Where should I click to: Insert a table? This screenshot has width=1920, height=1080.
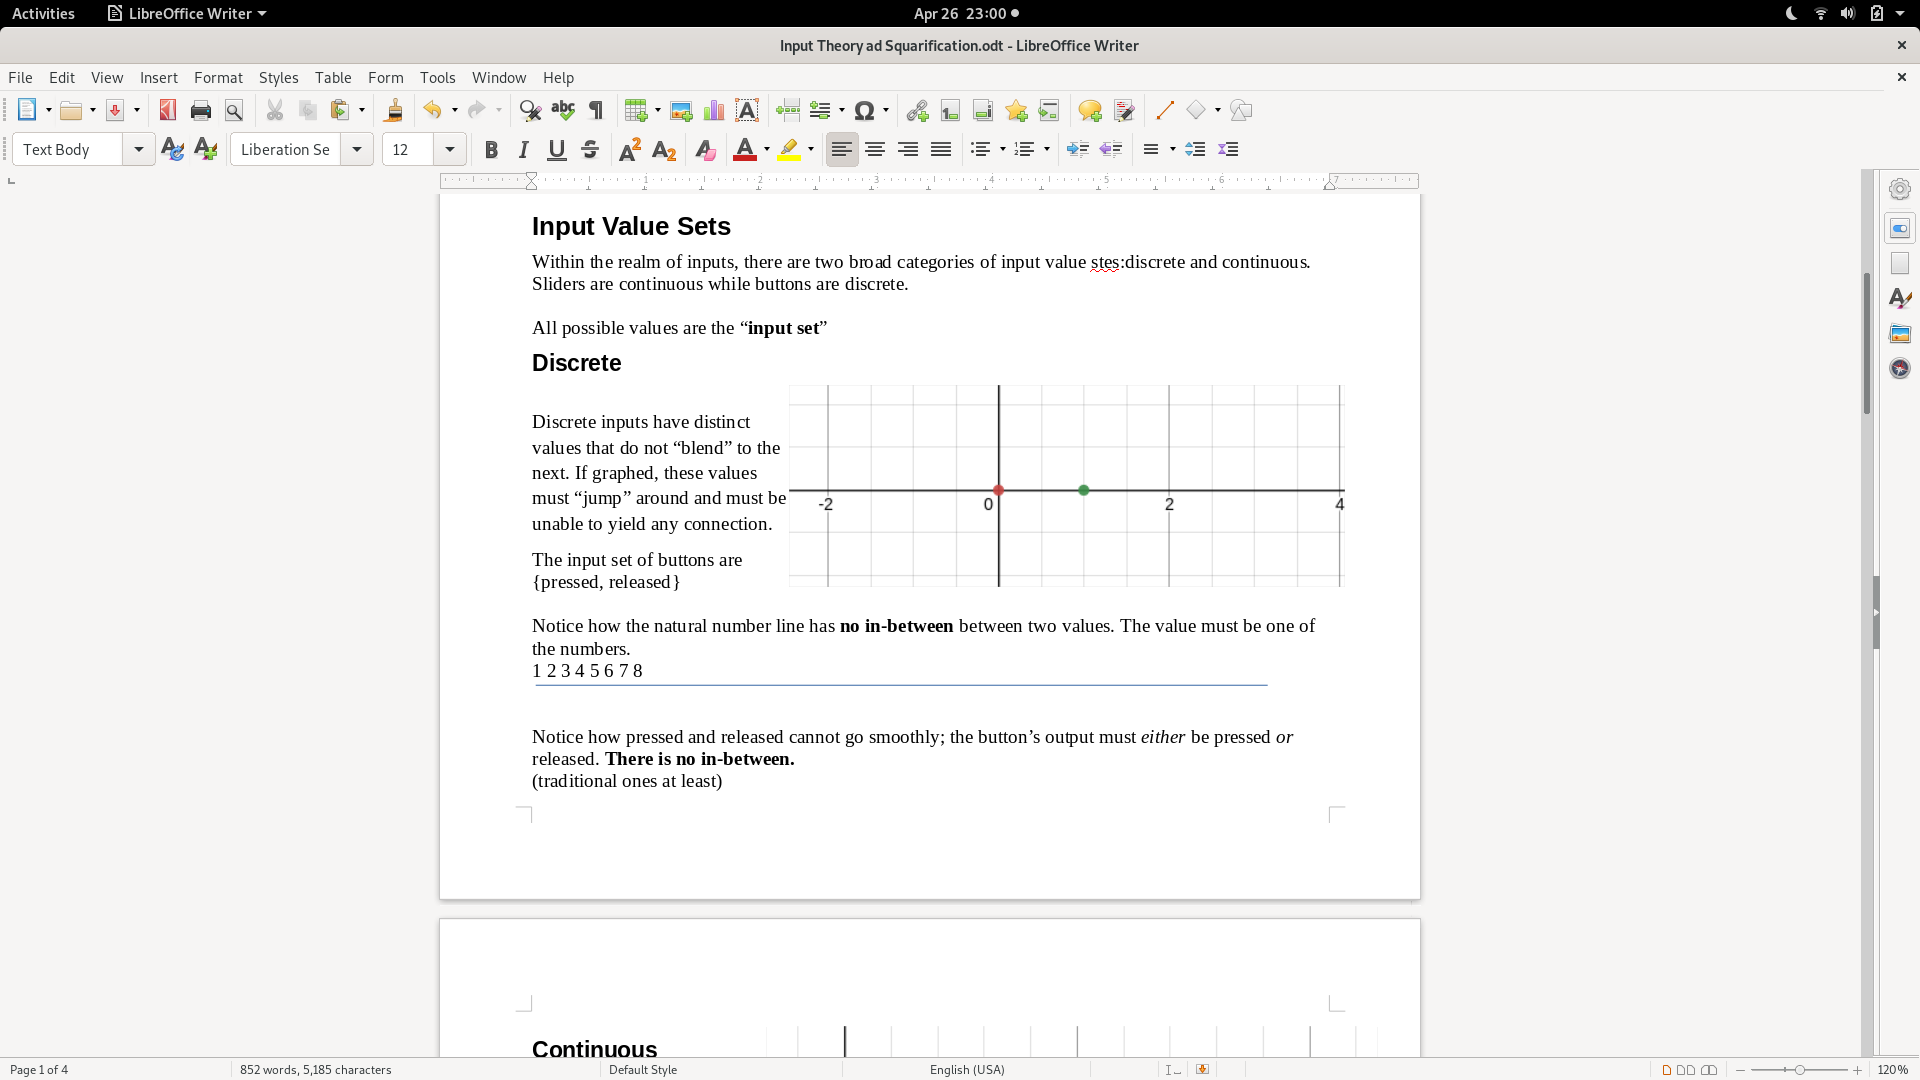point(635,111)
